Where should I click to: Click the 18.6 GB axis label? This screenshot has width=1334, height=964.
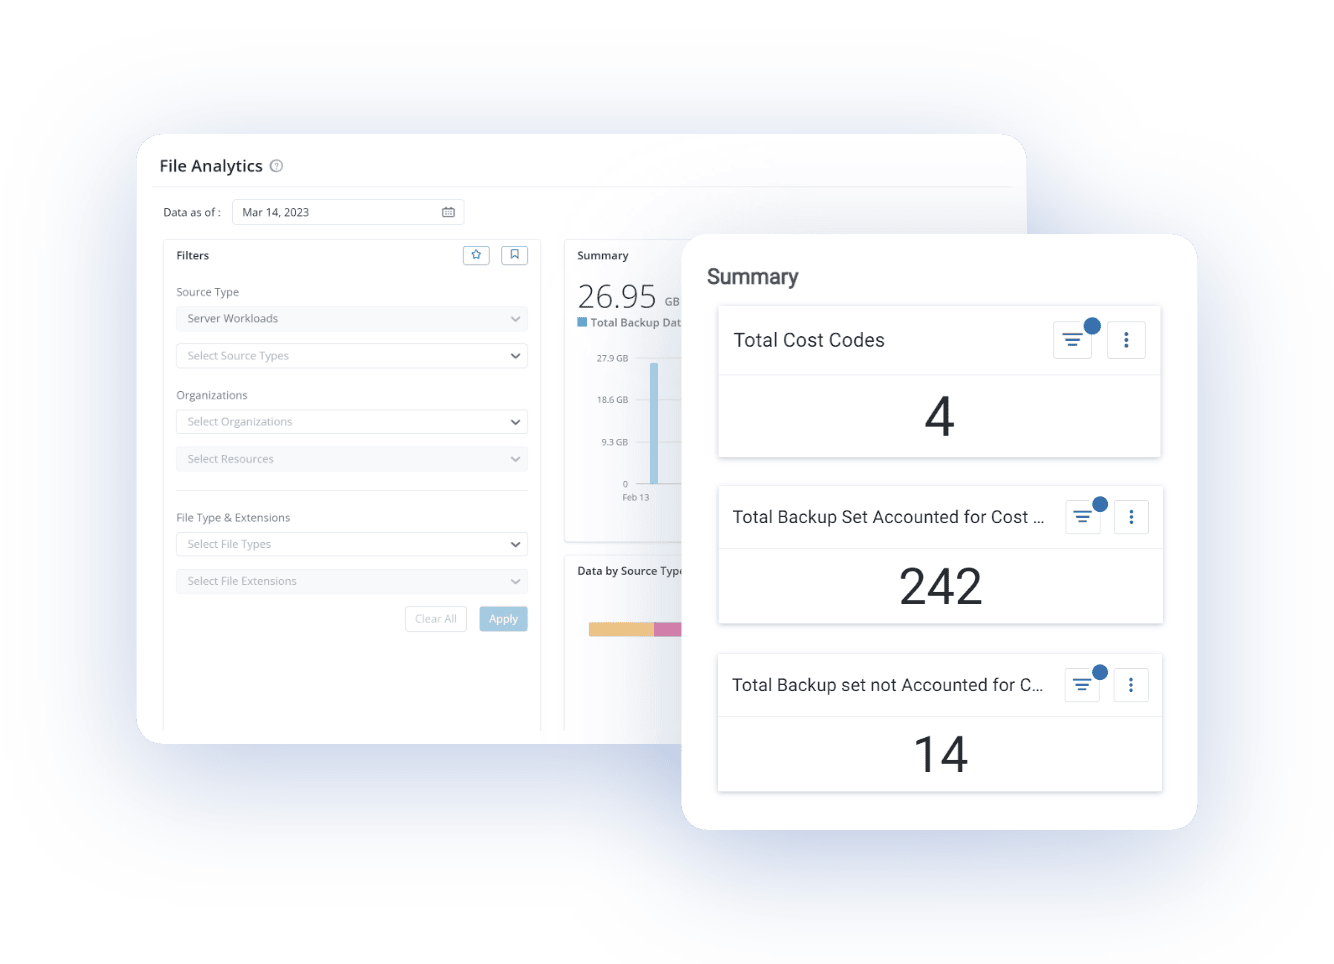612,400
